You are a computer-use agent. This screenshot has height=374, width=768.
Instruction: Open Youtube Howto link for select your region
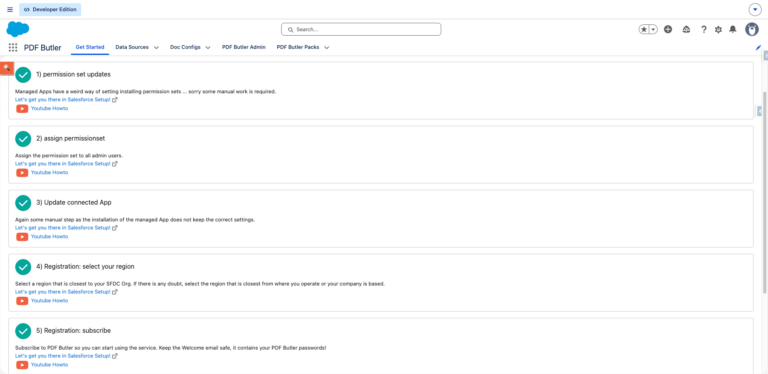click(49, 301)
